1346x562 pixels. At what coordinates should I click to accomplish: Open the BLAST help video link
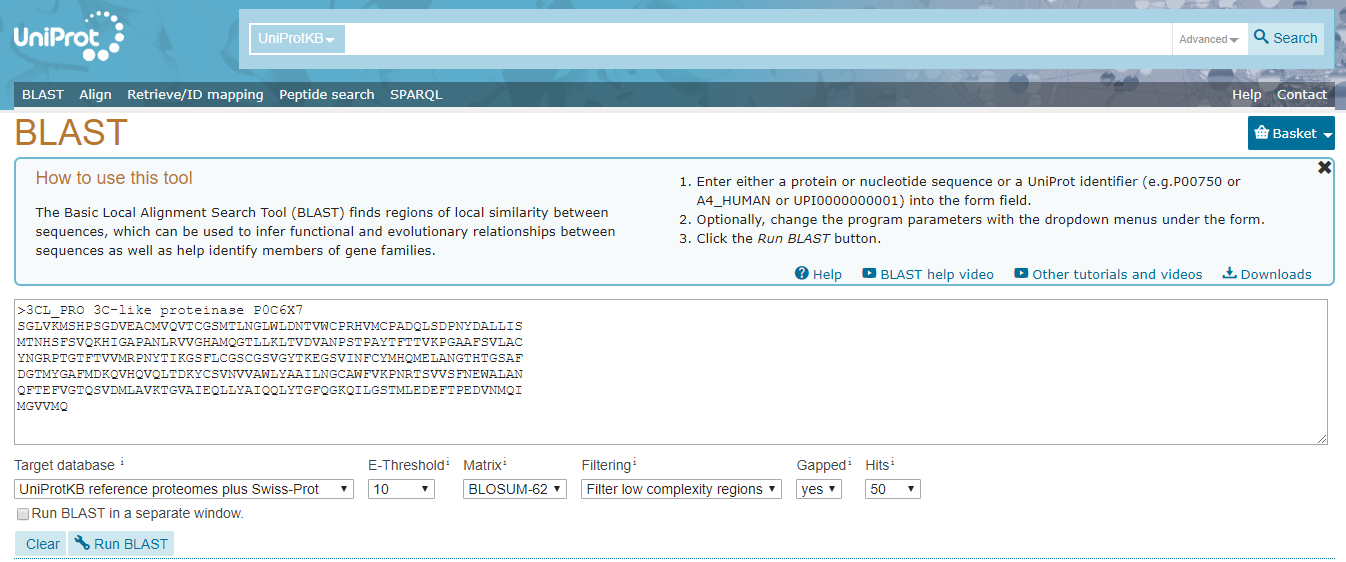(928, 274)
